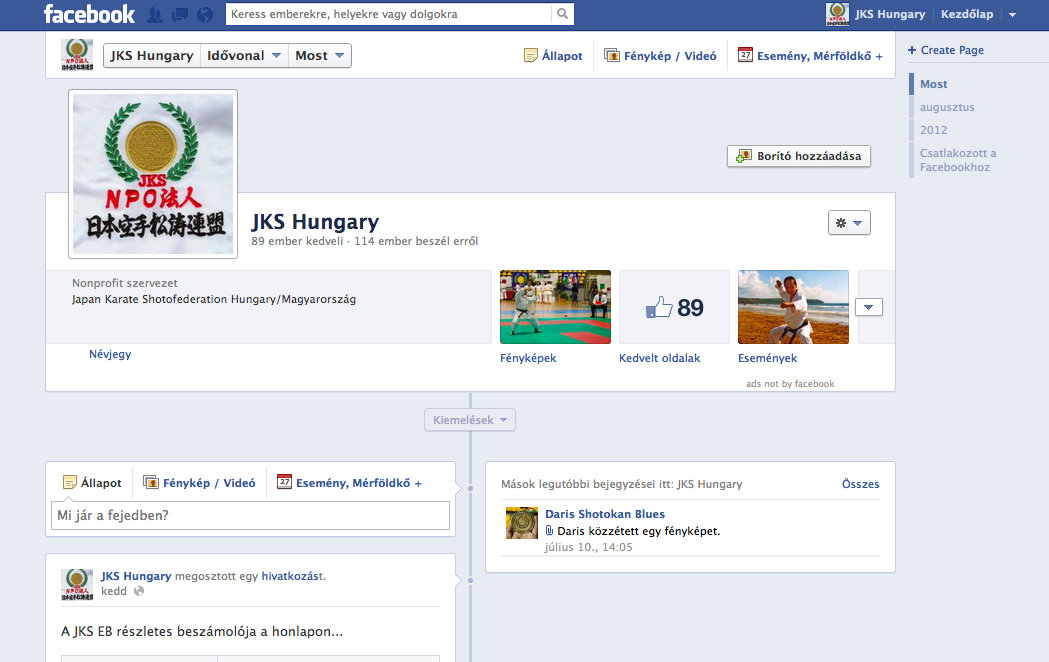Click the gear settings button on the page
Image resolution: width=1049 pixels, height=662 pixels.
[849, 223]
